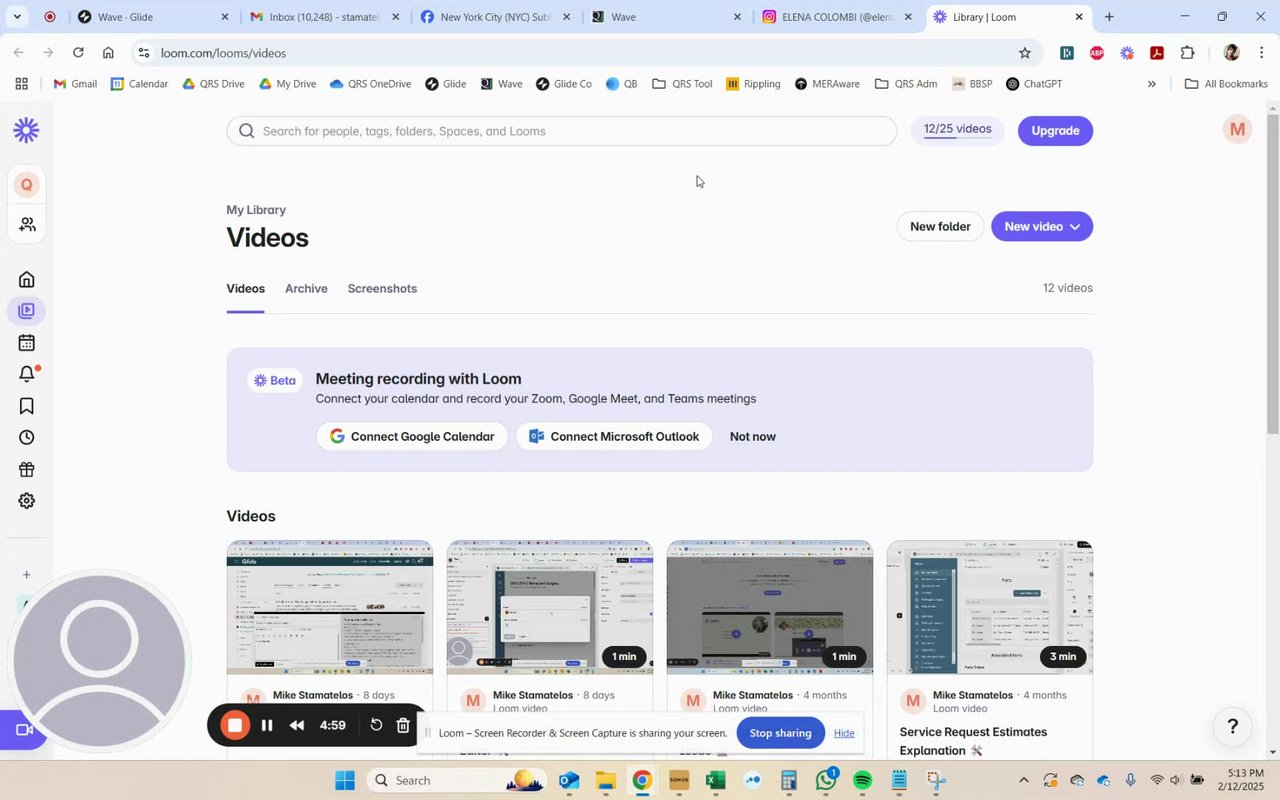1280x800 pixels.
Task: Show hidden system tray icons
Action: [1023, 780]
